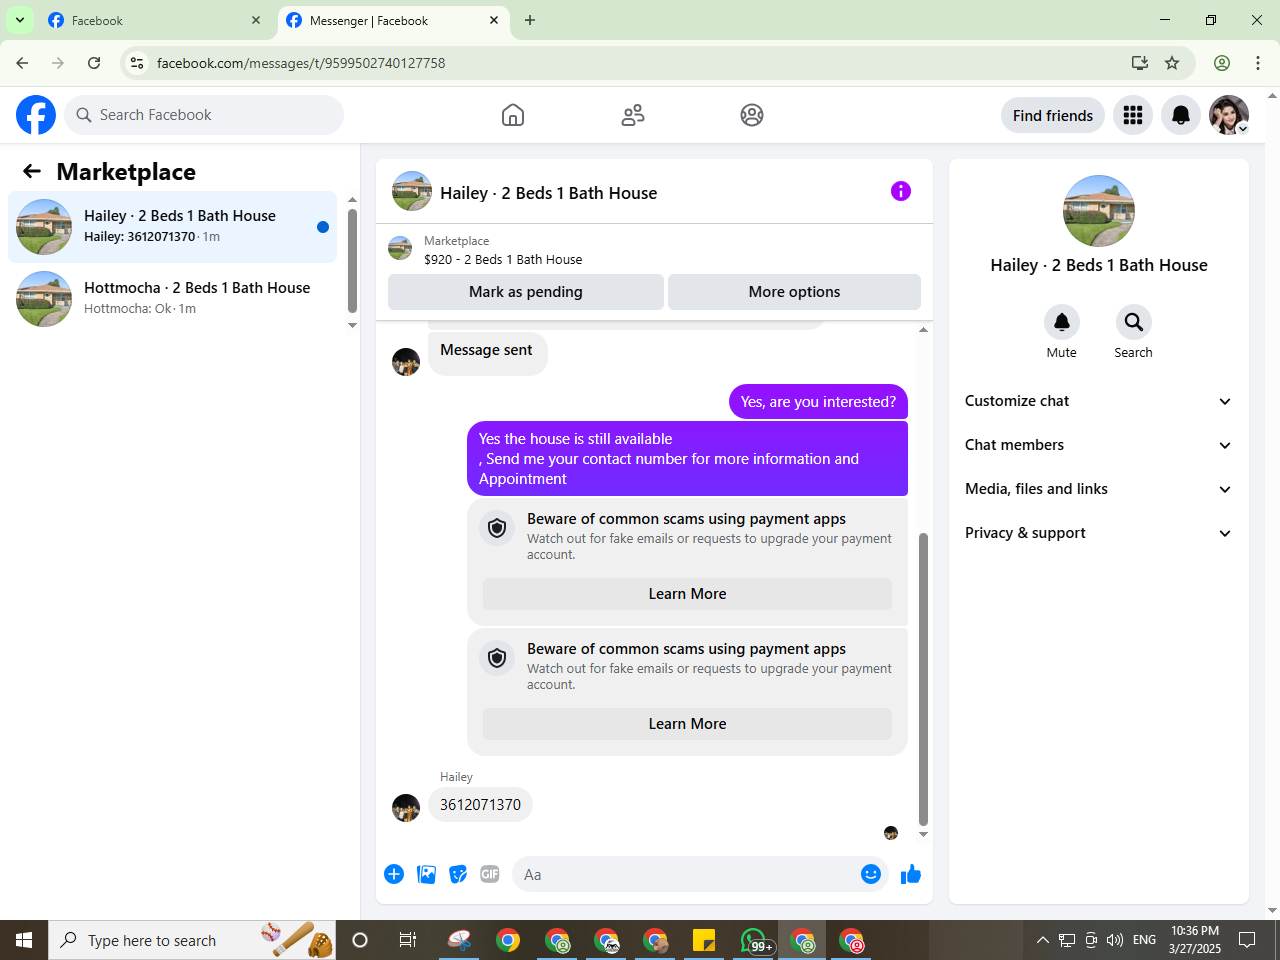Image resolution: width=1280 pixels, height=960 pixels.
Task: Search in conversation using the magnifier icon
Action: click(x=1133, y=322)
